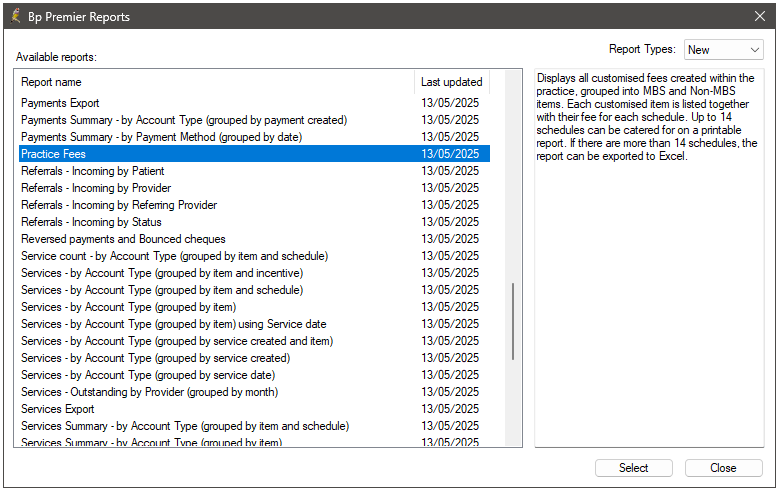Sort by the Report name column header
The image size is (778, 489).
tap(215, 82)
